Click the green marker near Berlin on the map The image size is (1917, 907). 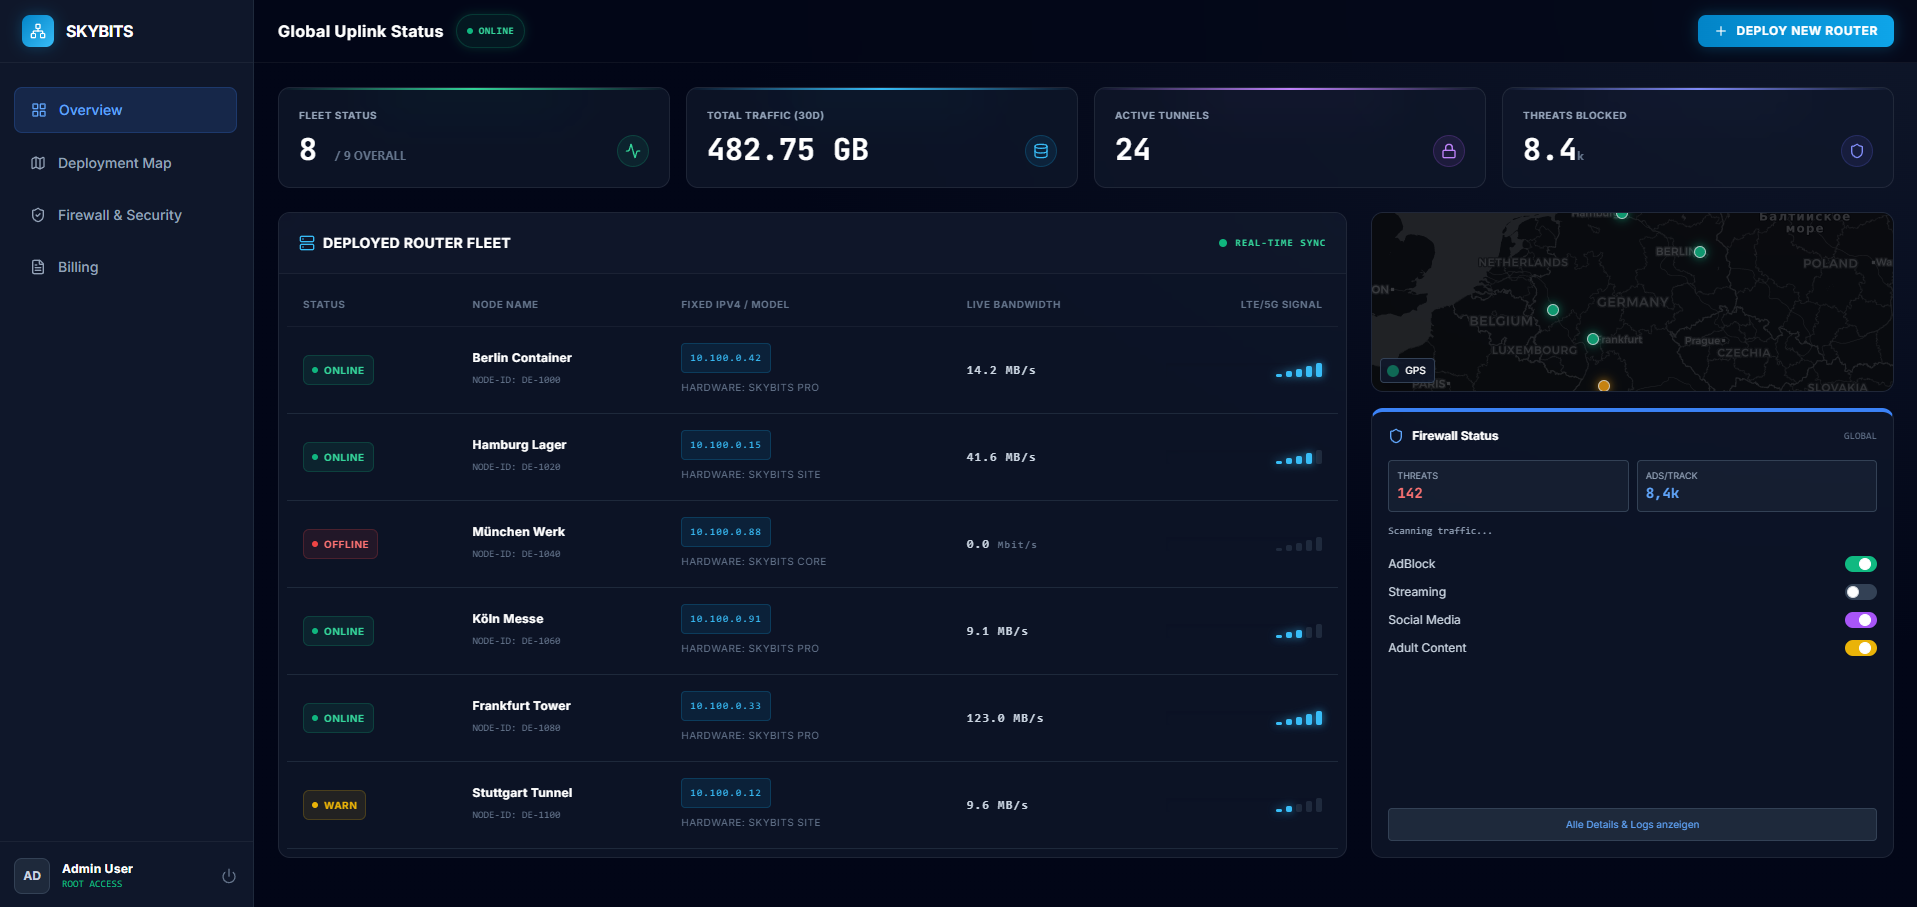pos(1698,252)
